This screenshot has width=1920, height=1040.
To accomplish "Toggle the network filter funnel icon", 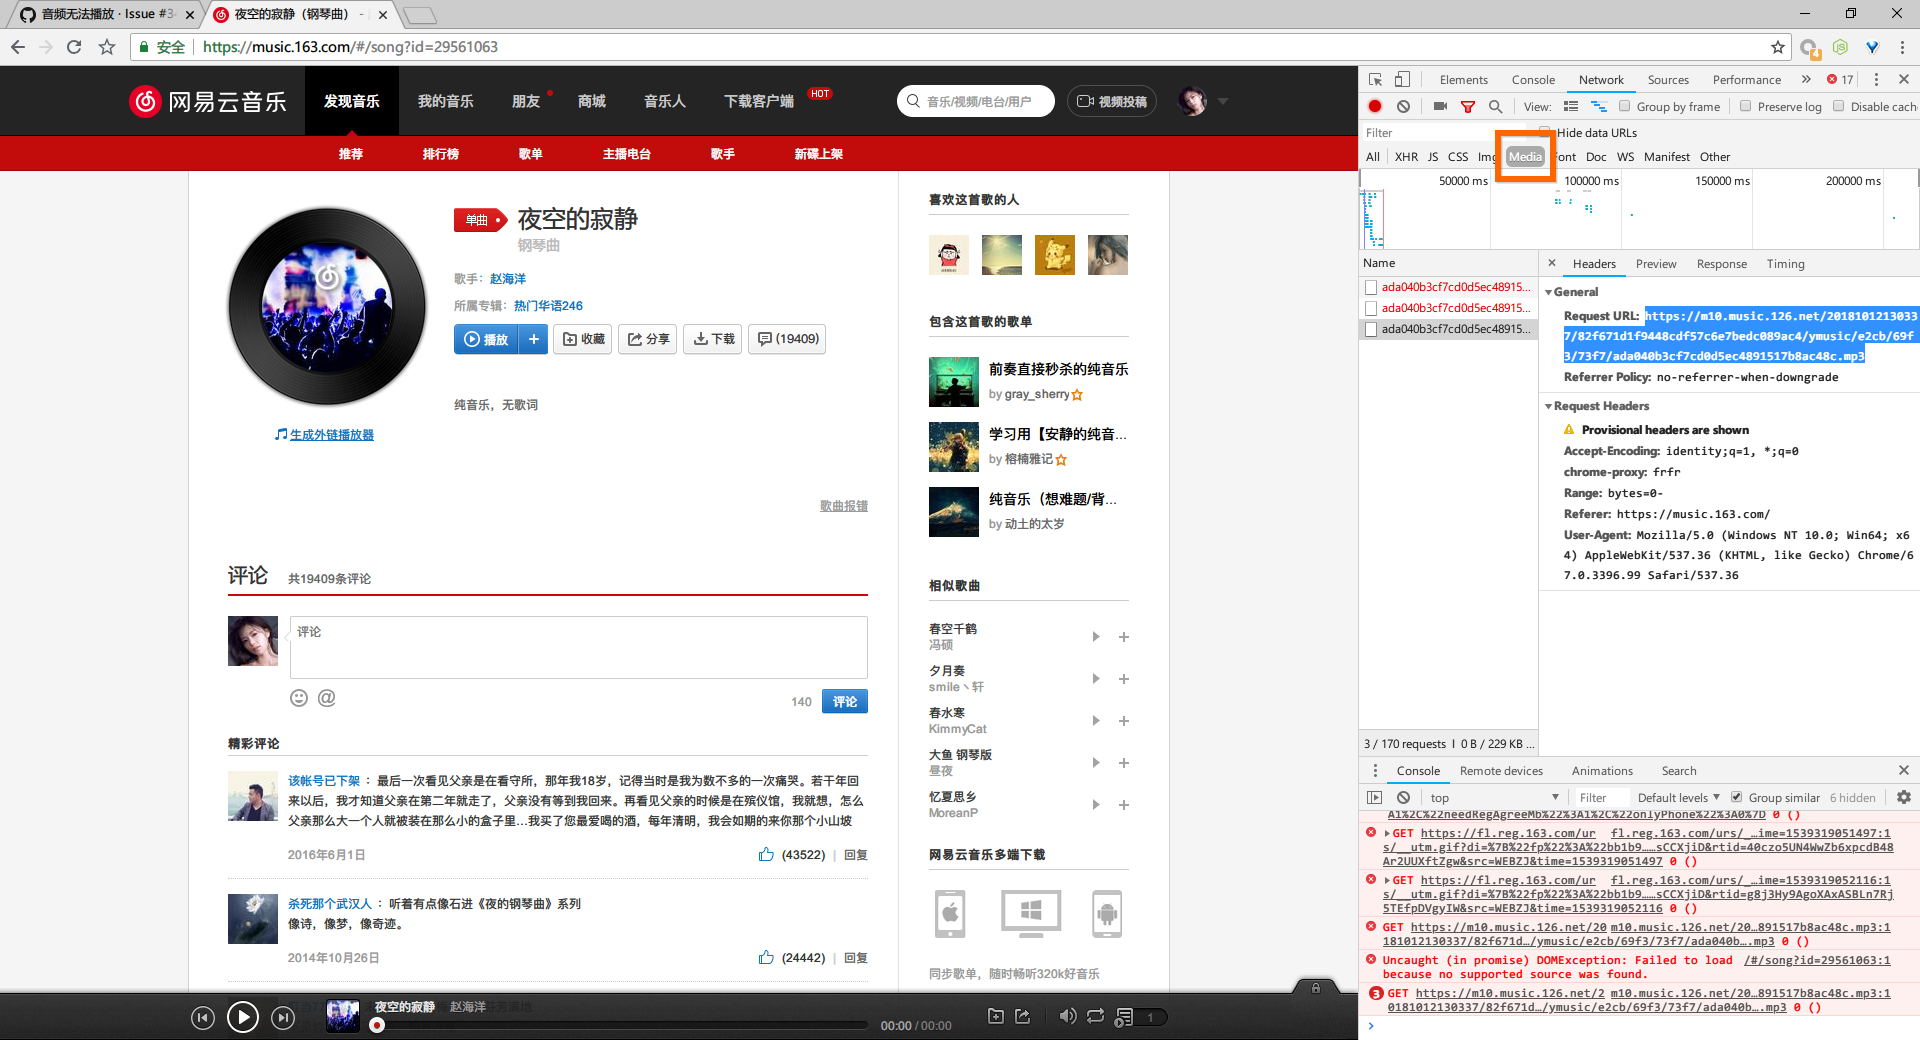I will click(x=1468, y=106).
